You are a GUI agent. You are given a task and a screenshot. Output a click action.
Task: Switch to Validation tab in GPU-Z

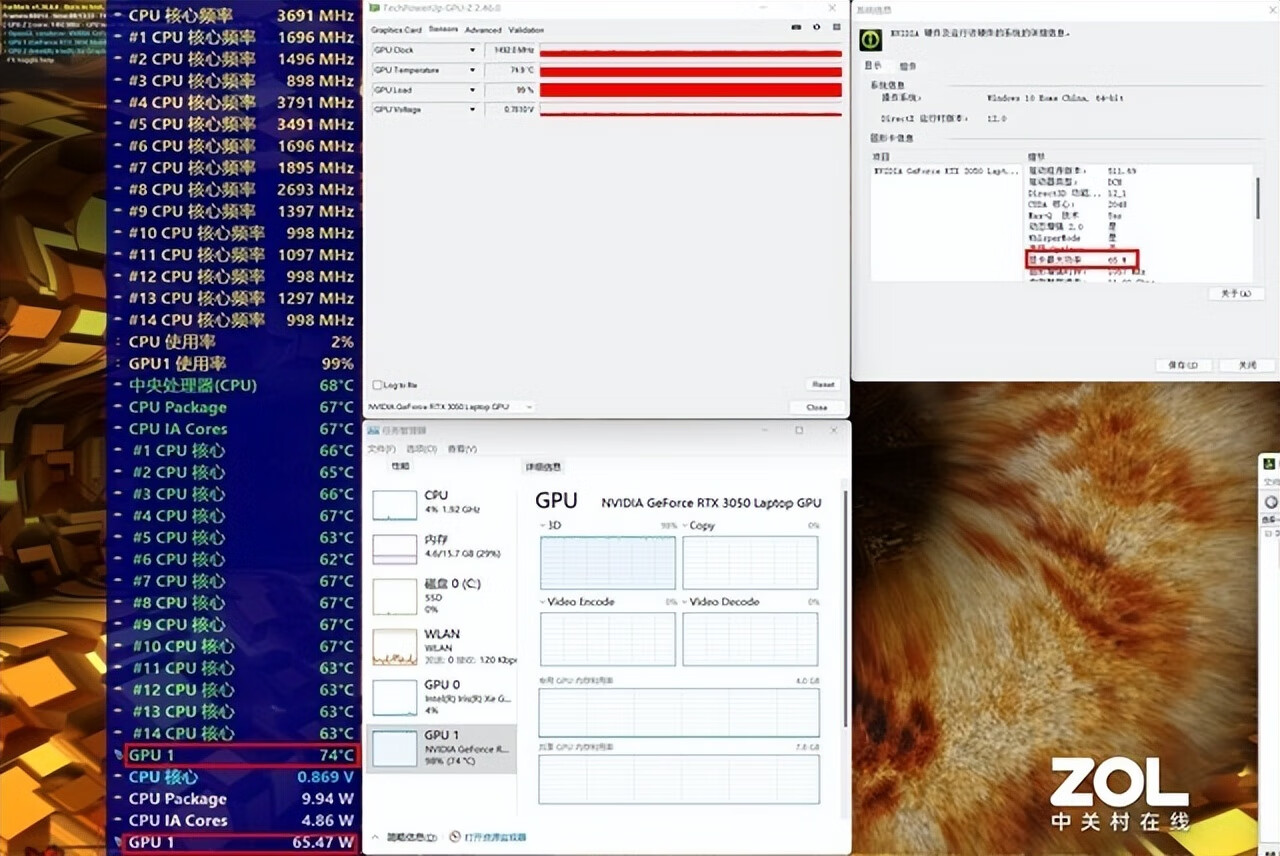coord(526,30)
